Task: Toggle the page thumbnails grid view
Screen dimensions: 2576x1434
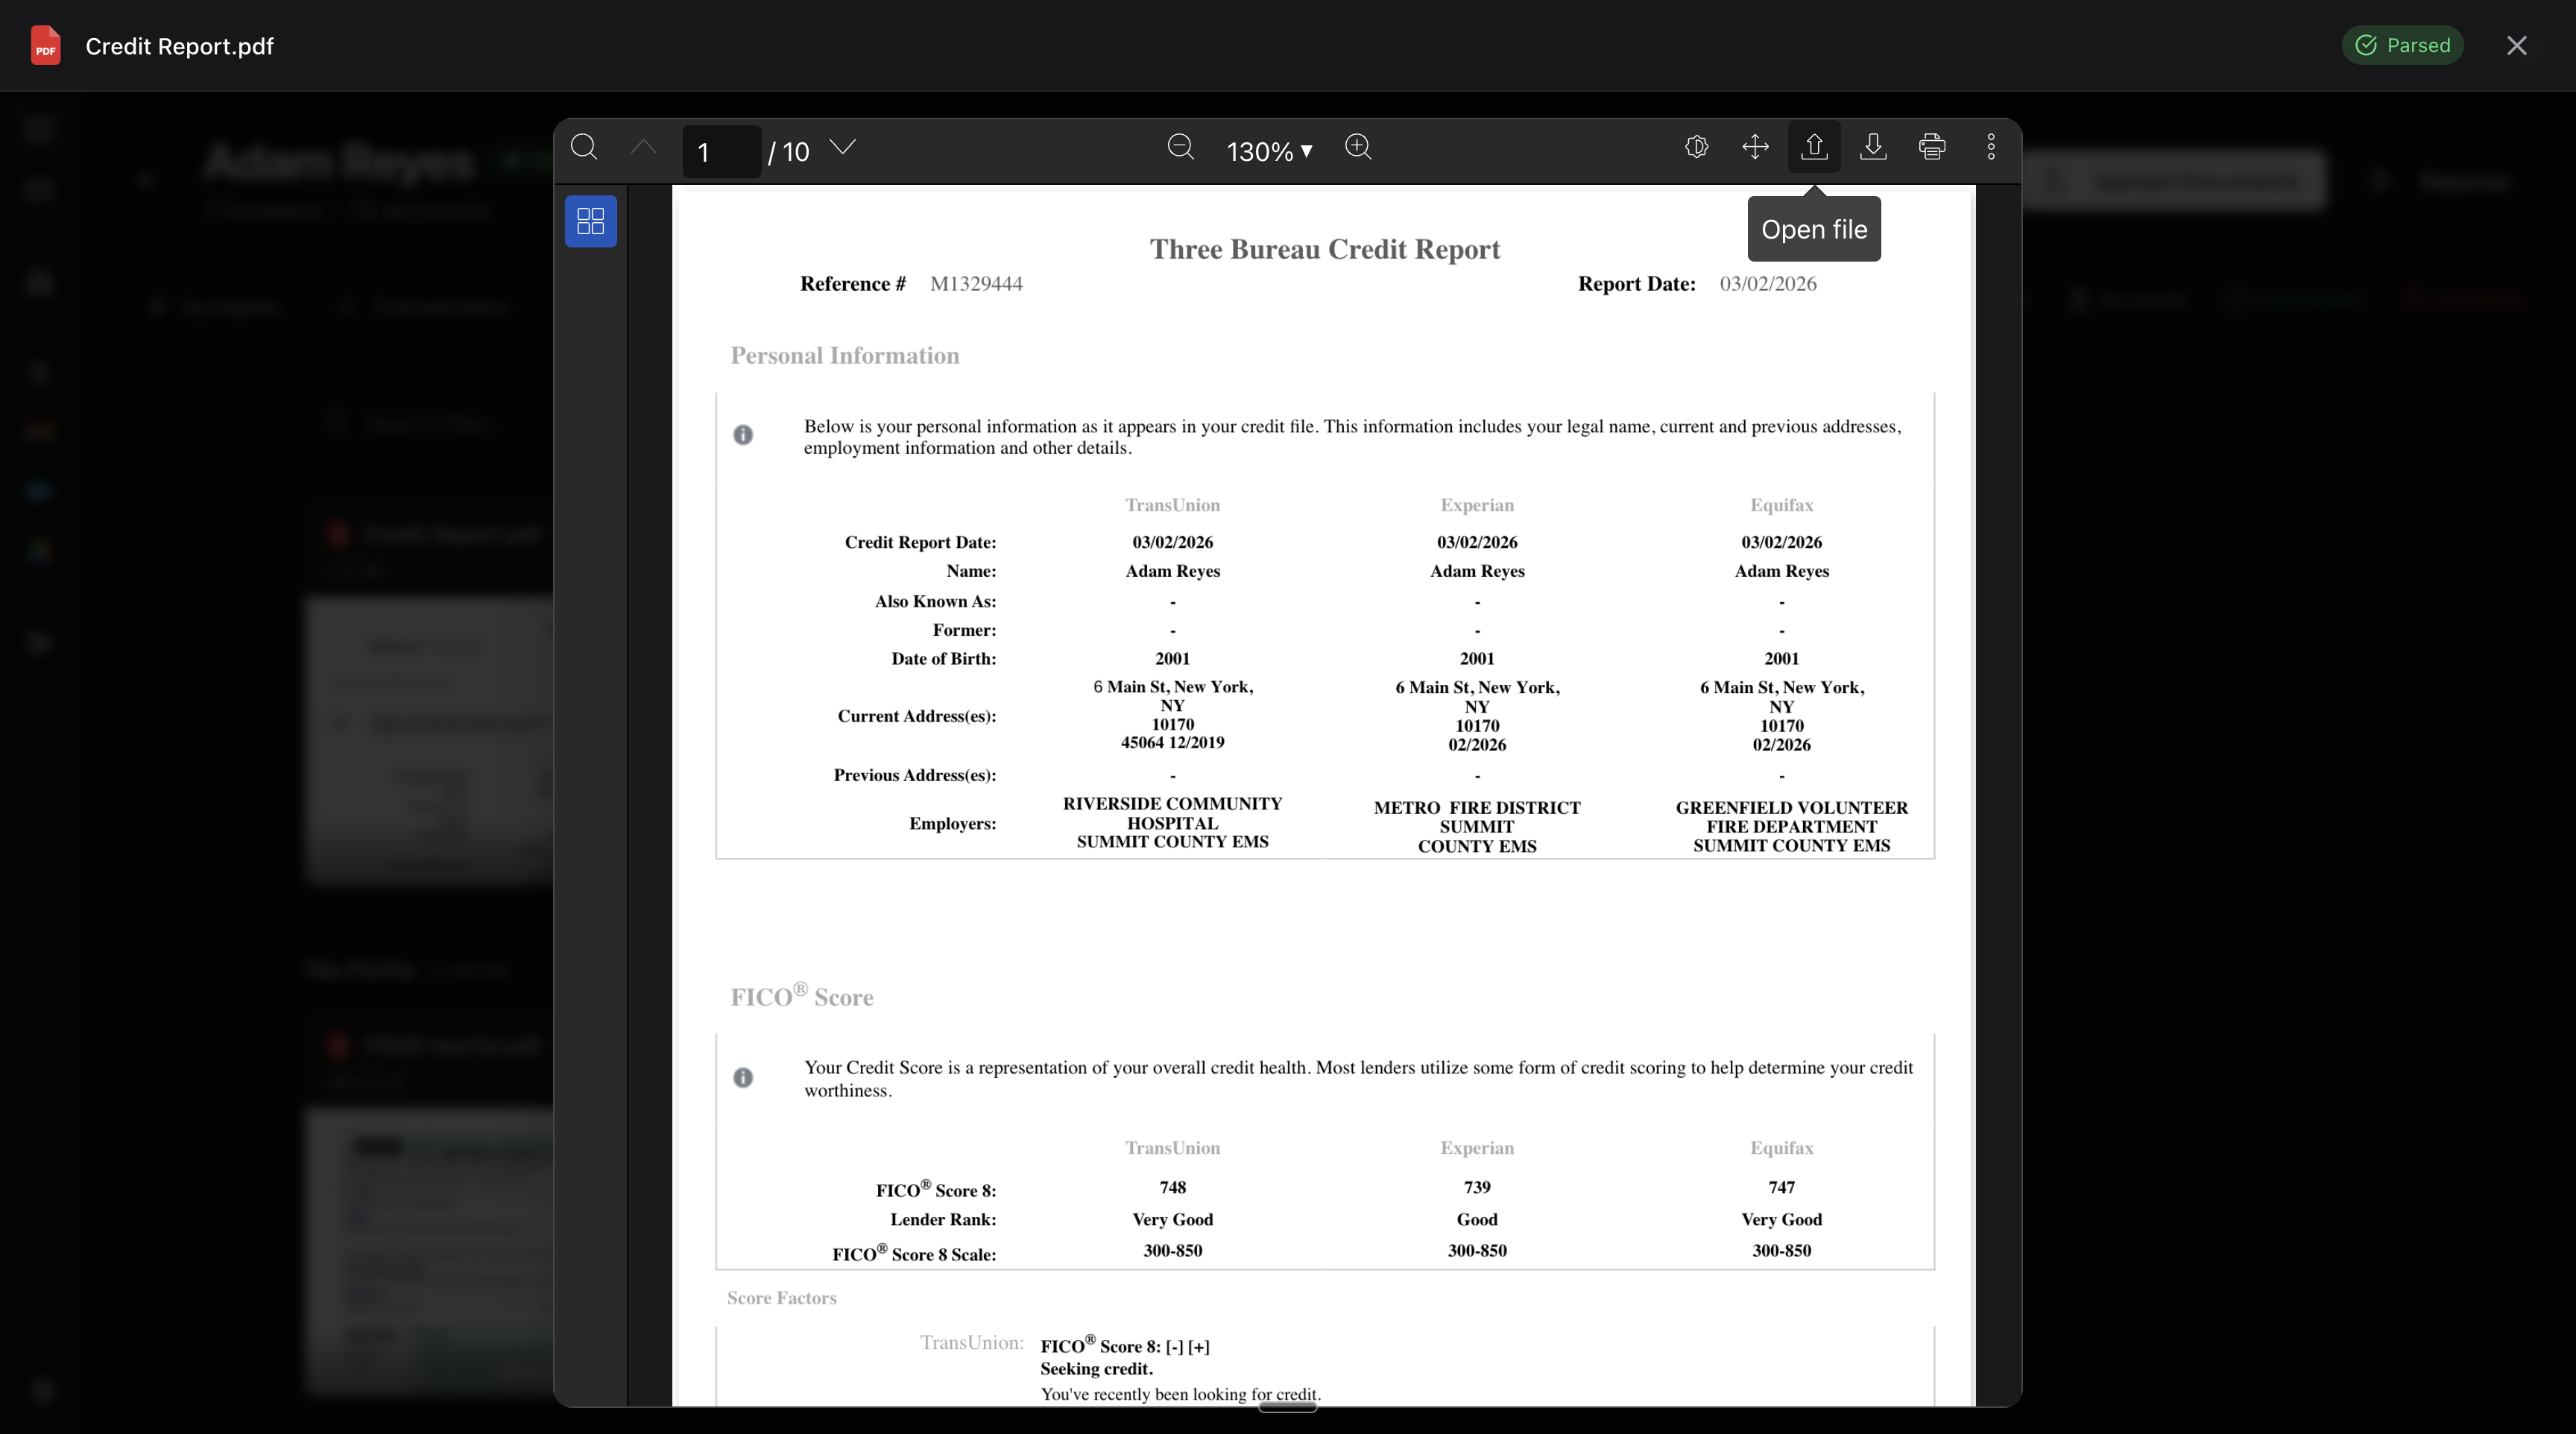Action: click(x=590, y=221)
